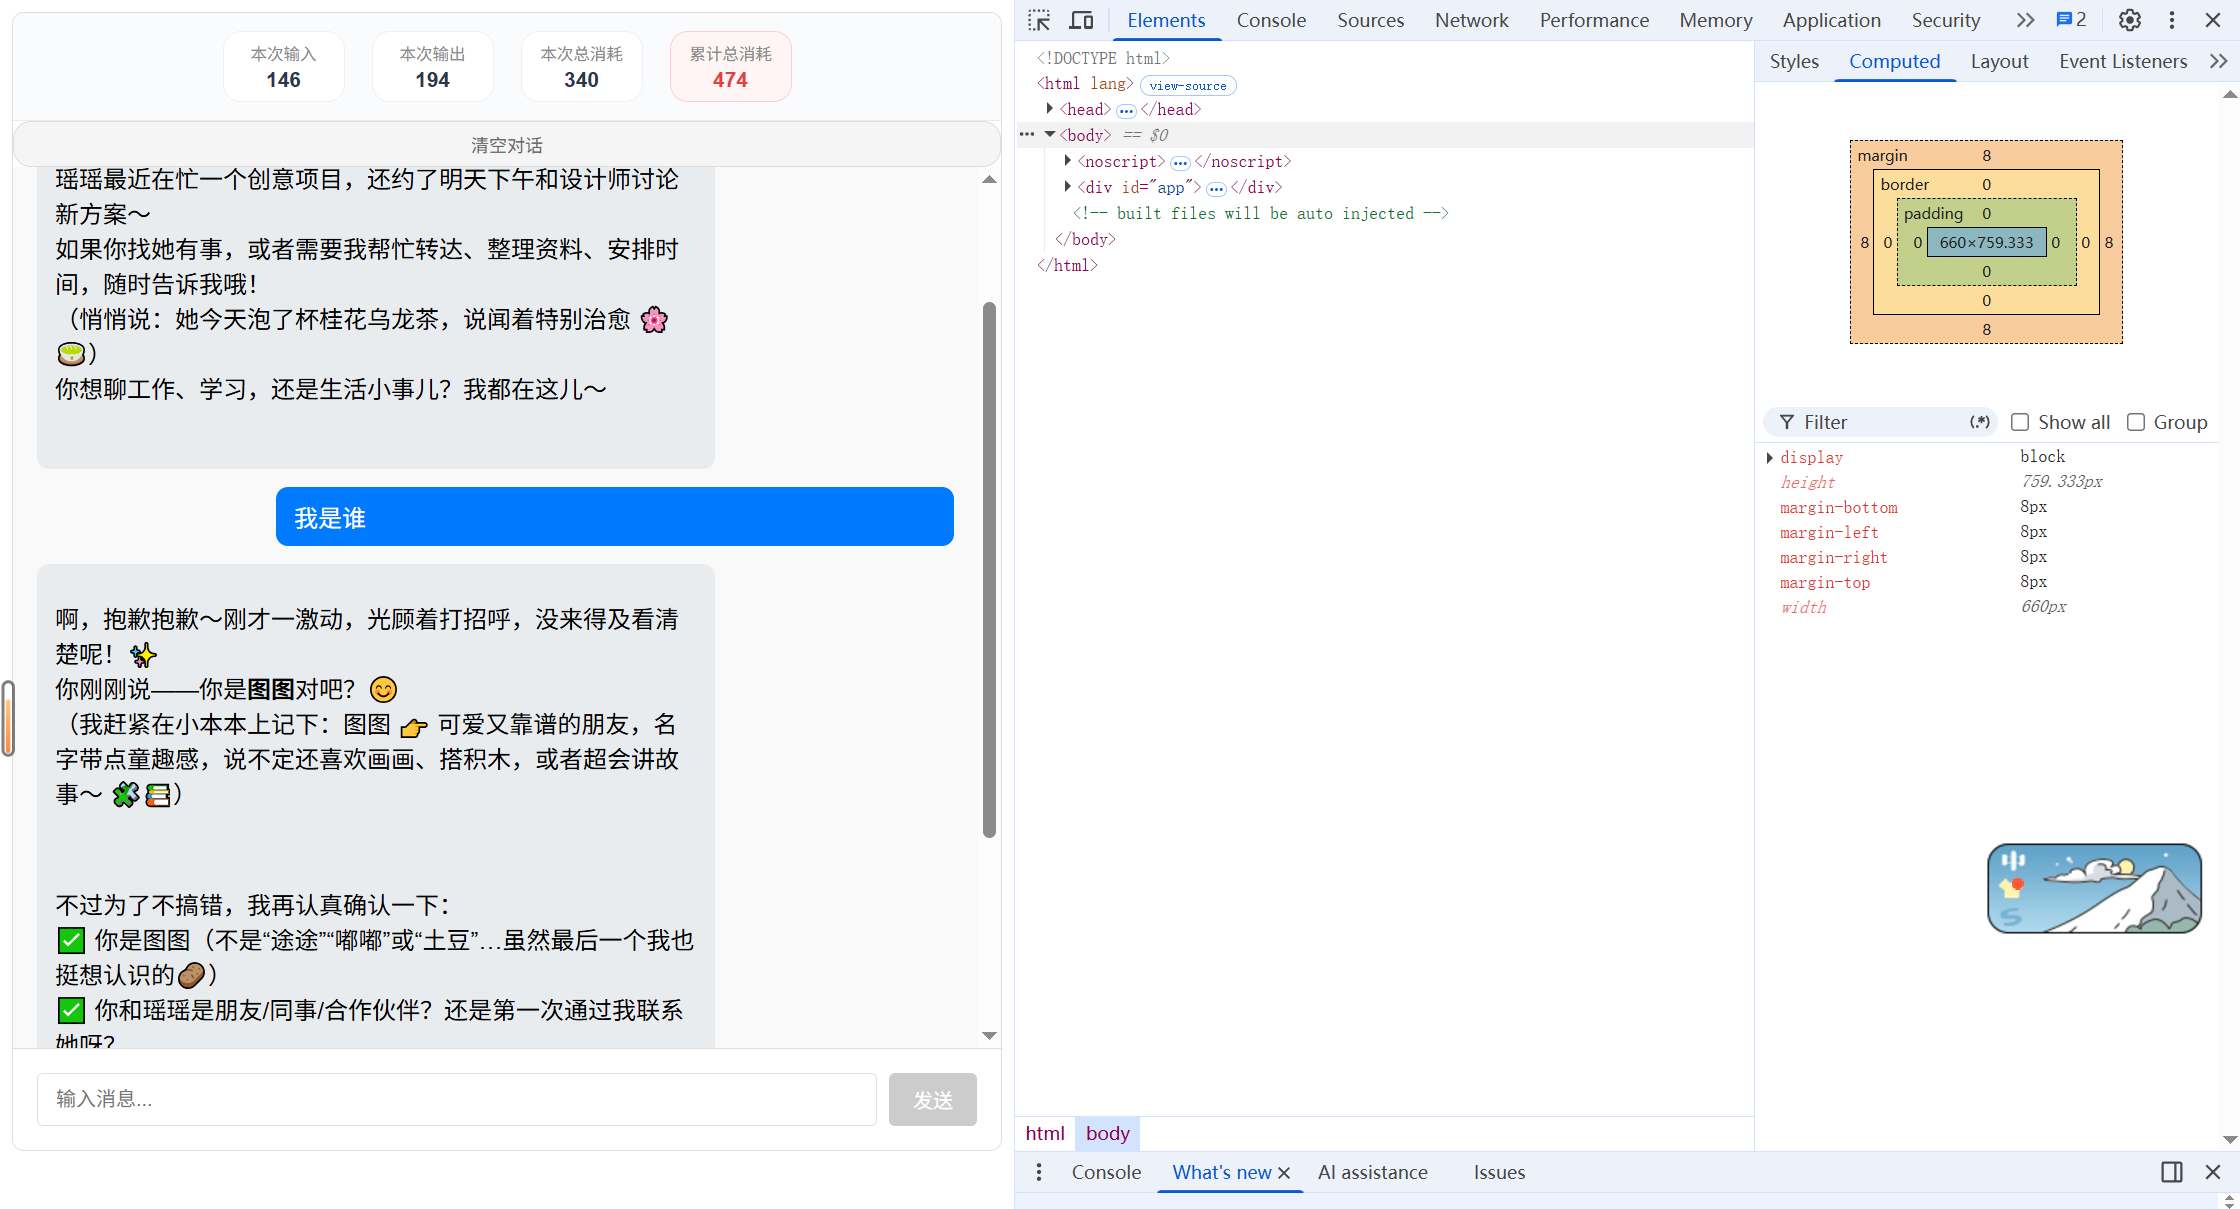The height and width of the screenshot is (1209, 2240).
Task: Open DevTools settings gear
Action: 2129,20
